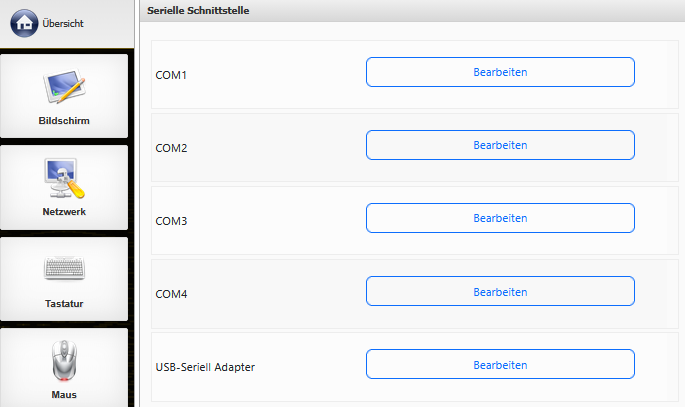Click the COM1 row label
Image resolution: width=685 pixels, height=407 pixels.
point(172,75)
